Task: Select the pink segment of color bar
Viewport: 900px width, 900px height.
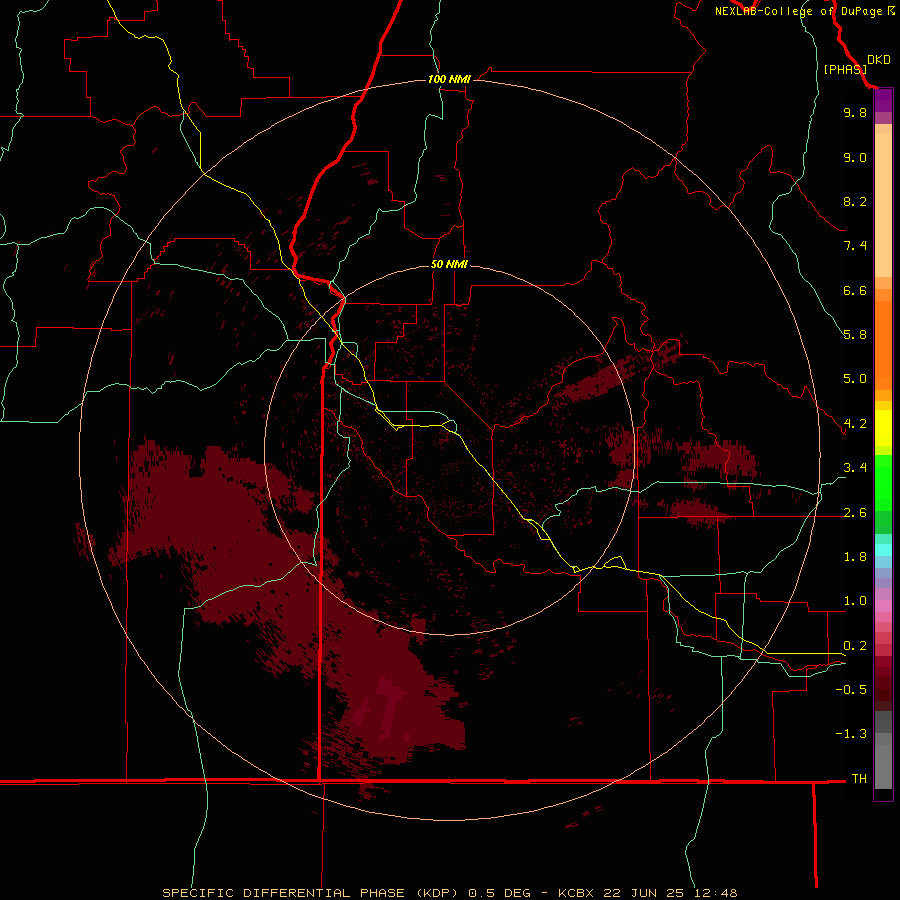Action: click(883, 606)
